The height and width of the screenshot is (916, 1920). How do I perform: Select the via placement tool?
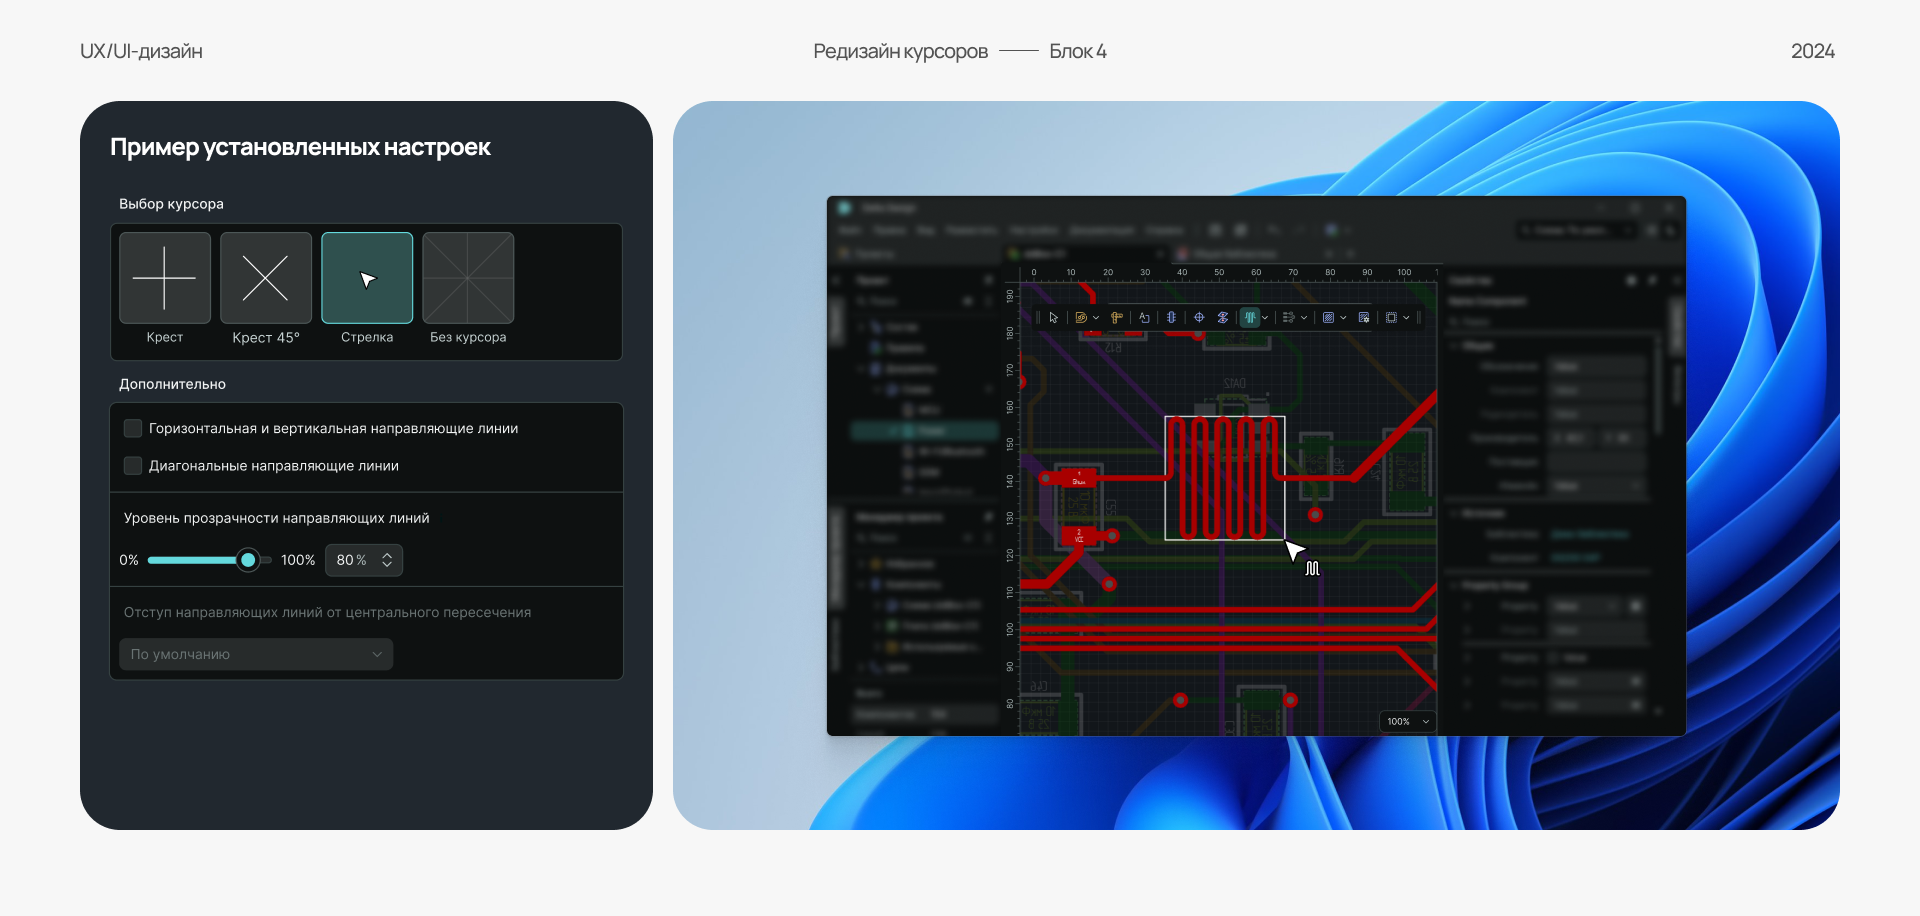[x=1172, y=317]
